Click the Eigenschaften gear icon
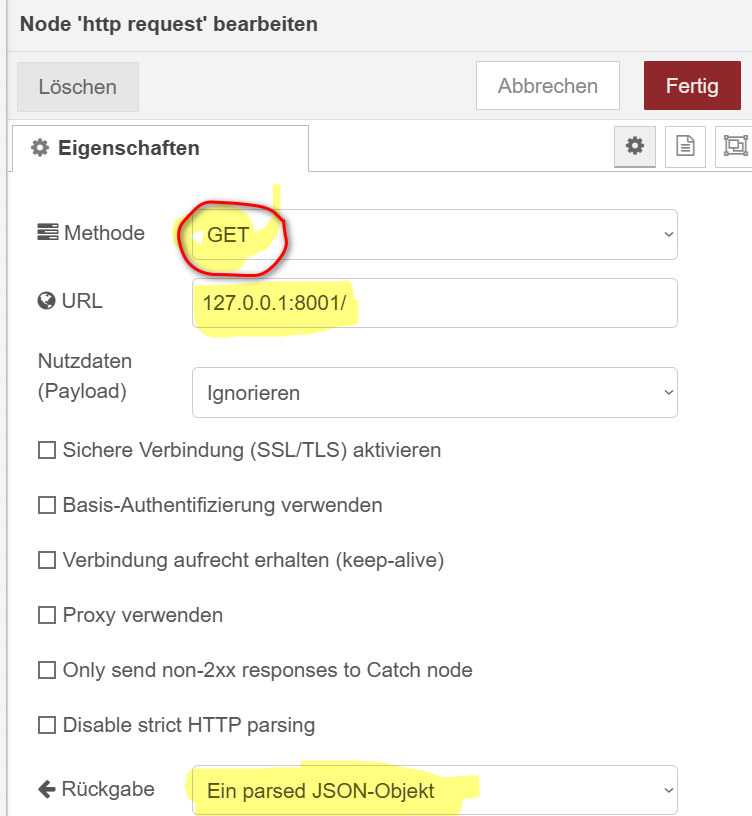The height and width of the screenshot is (816, 752). (40, 148)
